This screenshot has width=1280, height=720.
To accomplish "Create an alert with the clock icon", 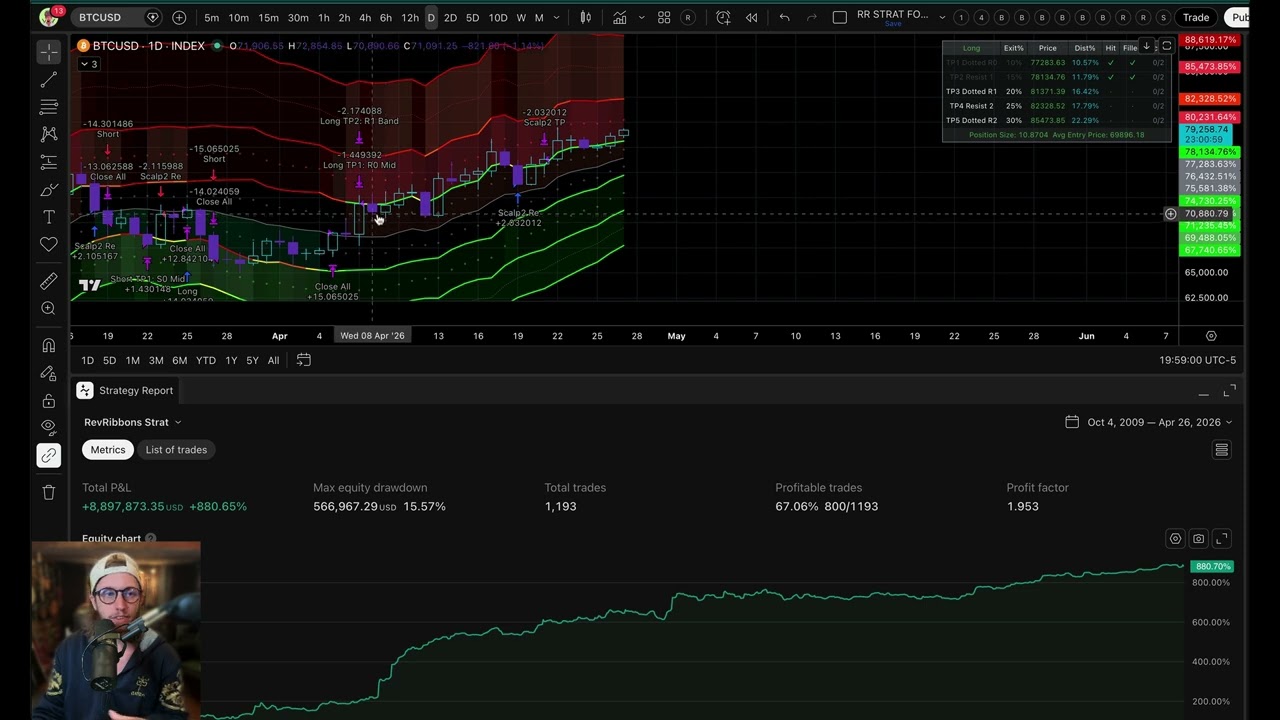I will coord(723,17).
